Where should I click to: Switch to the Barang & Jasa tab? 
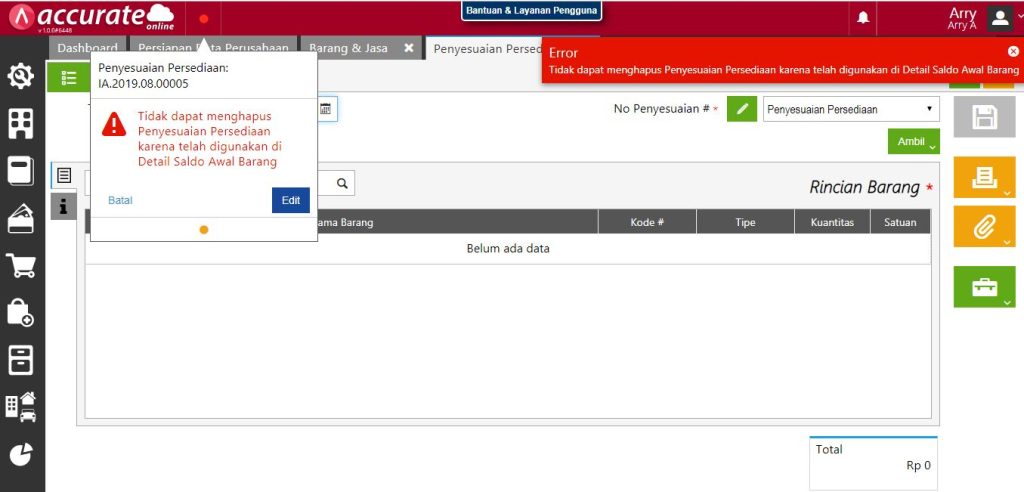pos(348,48)
